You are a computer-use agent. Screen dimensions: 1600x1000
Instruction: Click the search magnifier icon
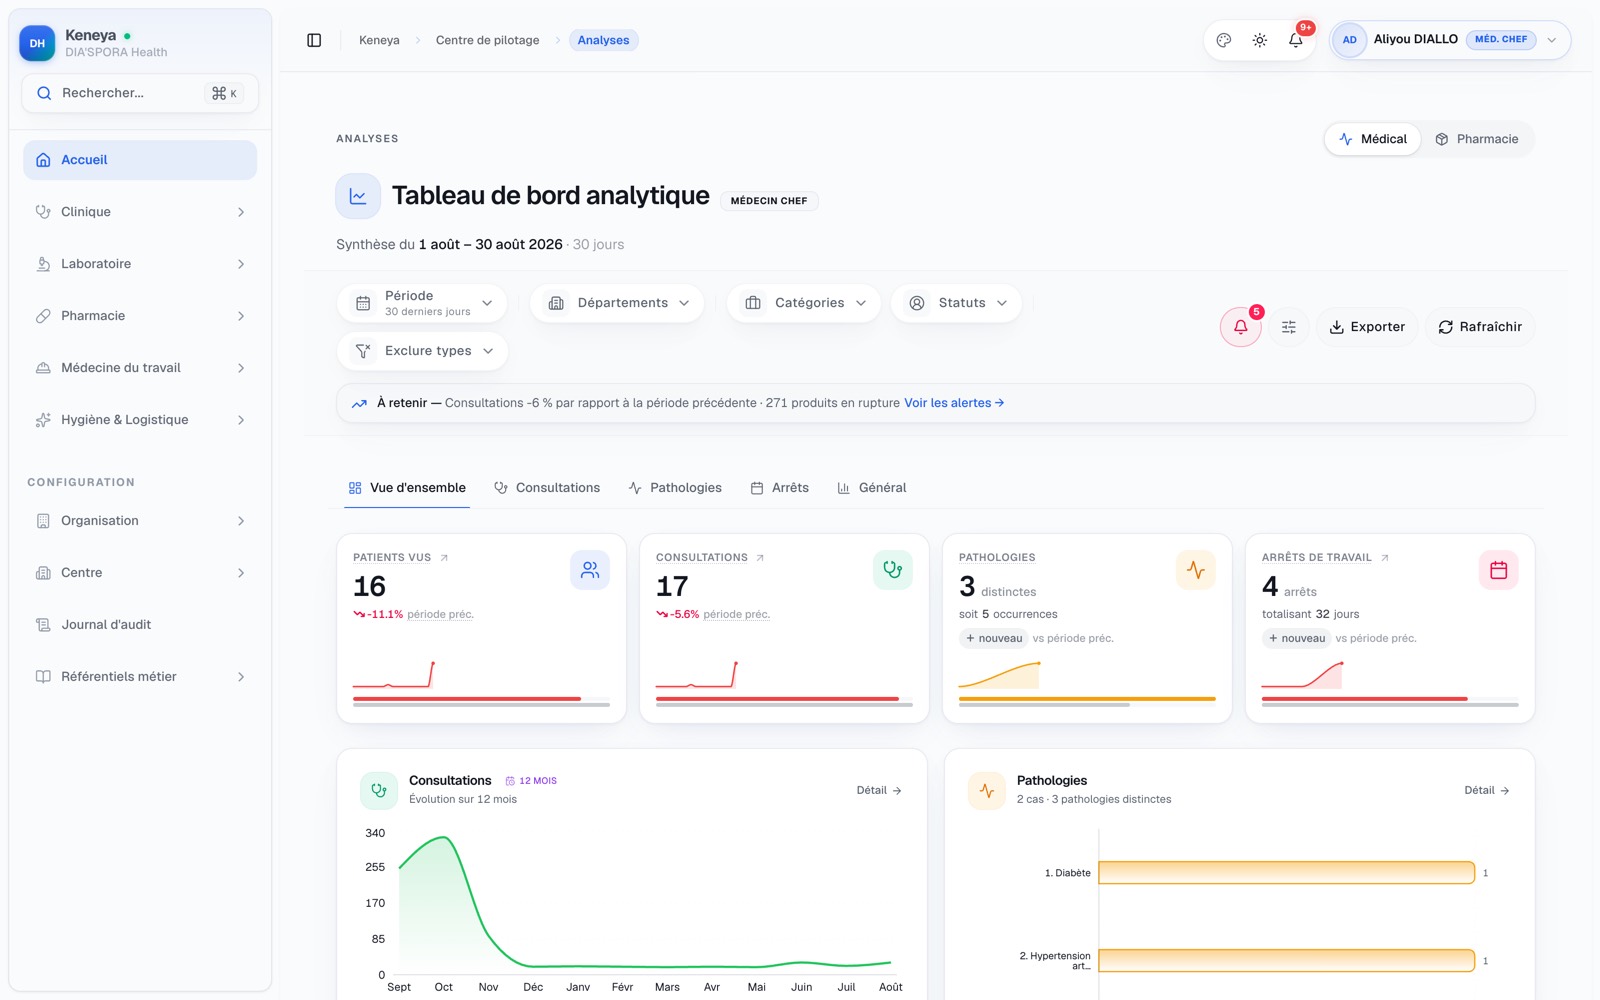(44, 93)
